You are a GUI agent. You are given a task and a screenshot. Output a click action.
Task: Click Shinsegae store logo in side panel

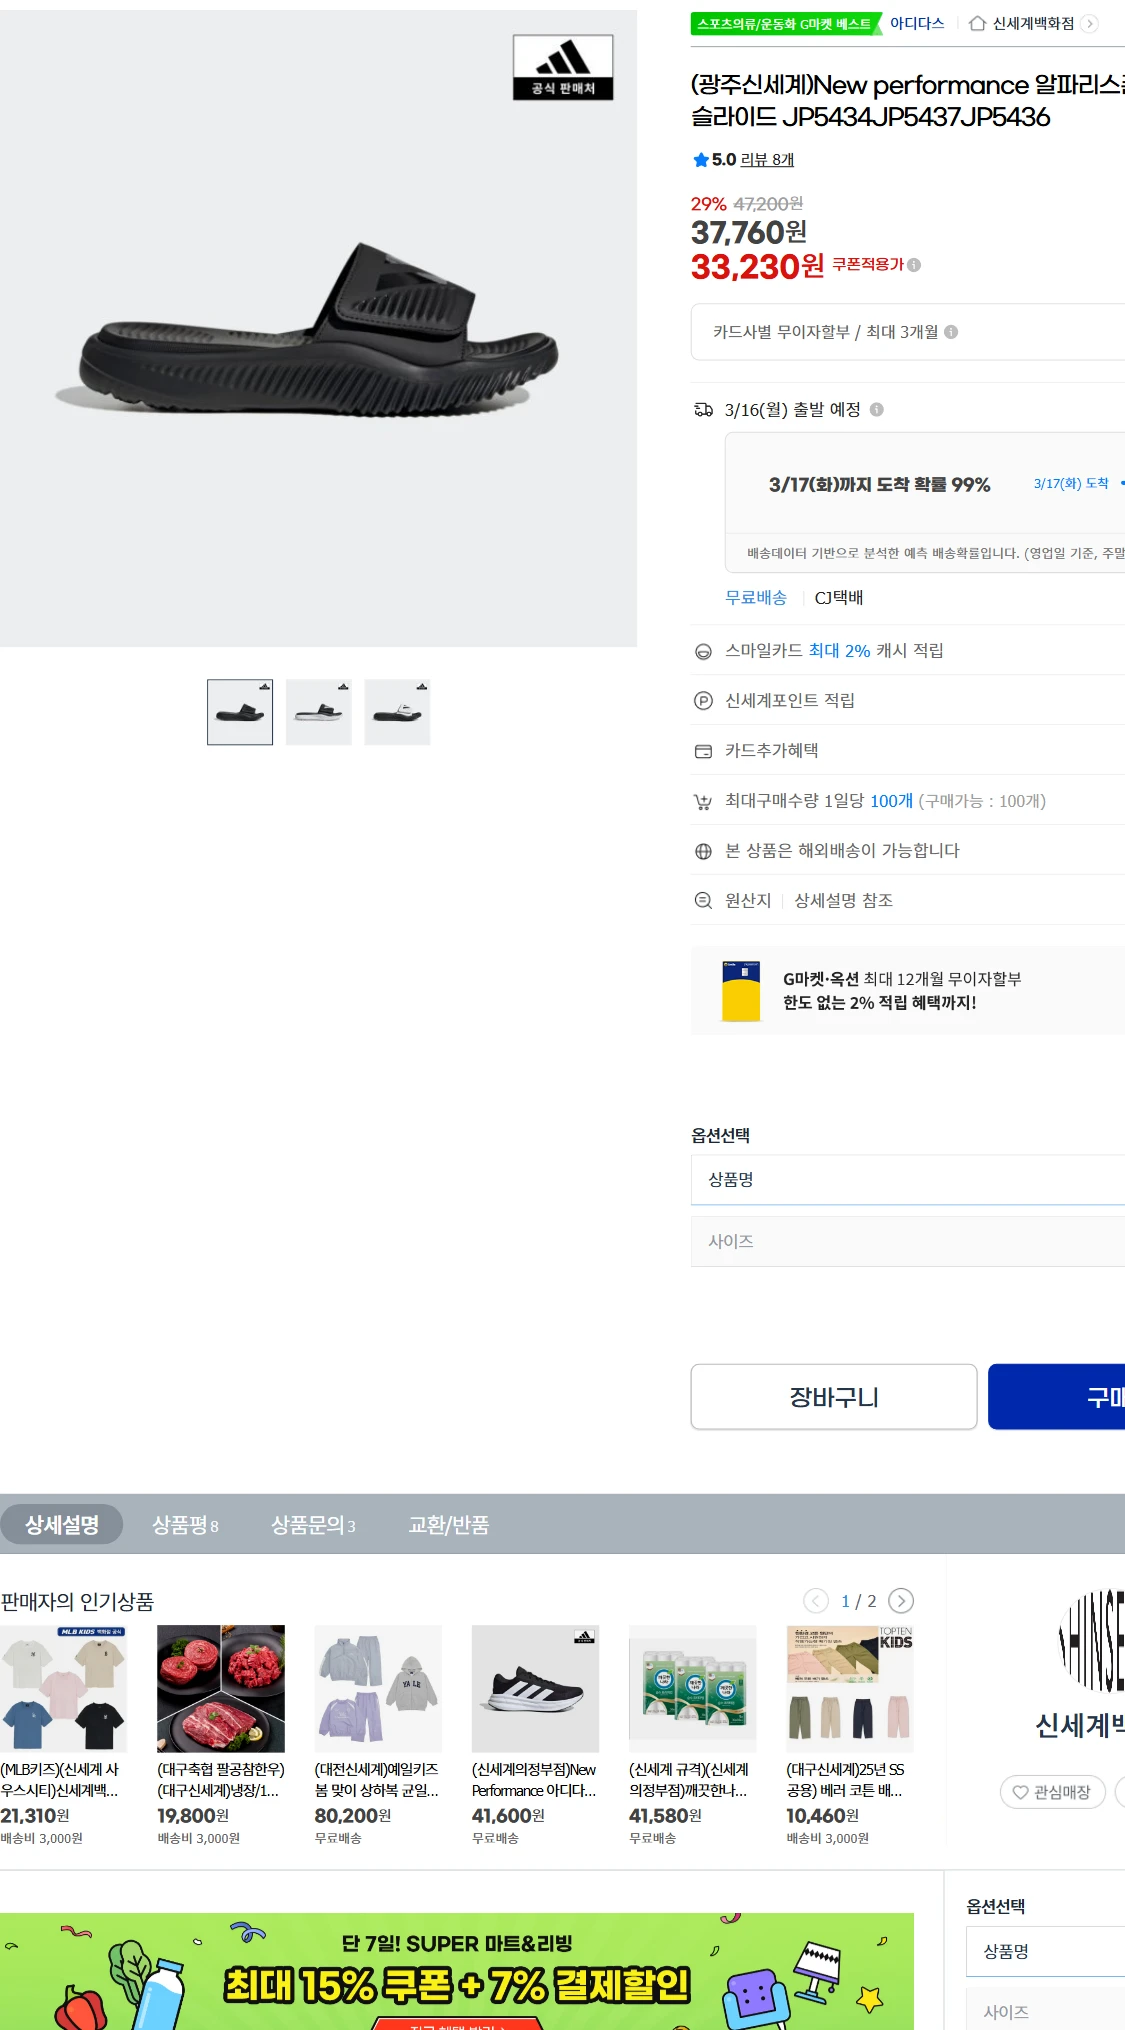[1090, 1640]
